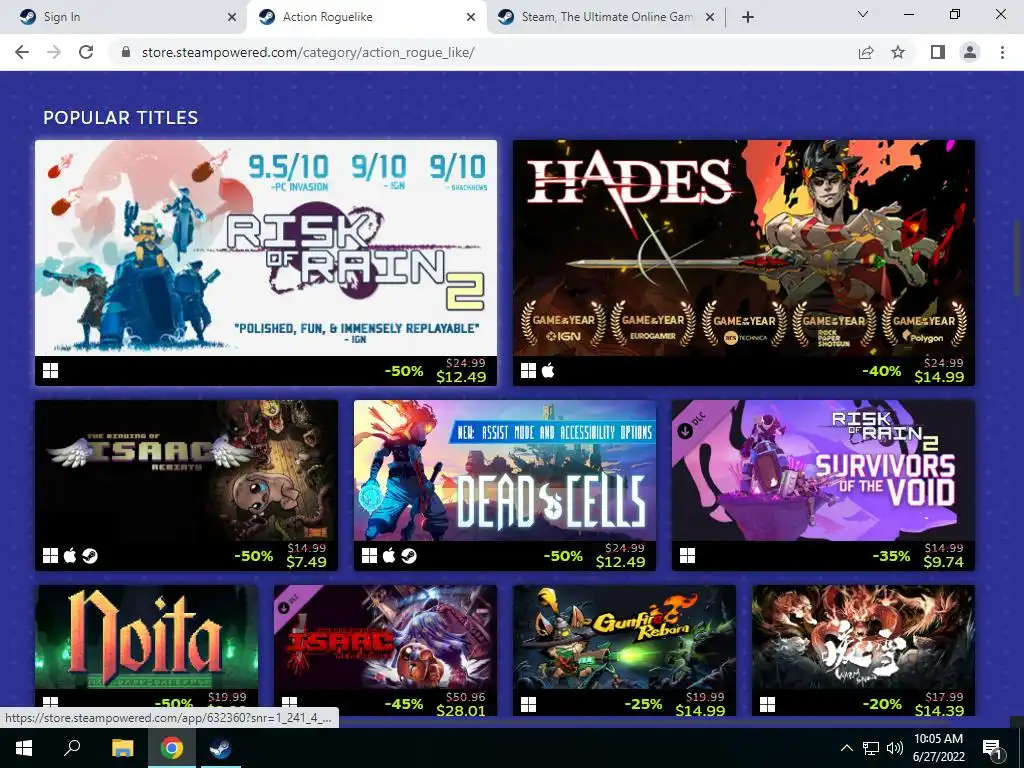Open the volume control tray icon
Viewport: 1024px width, 768px height.
click(x=895, y=748)
